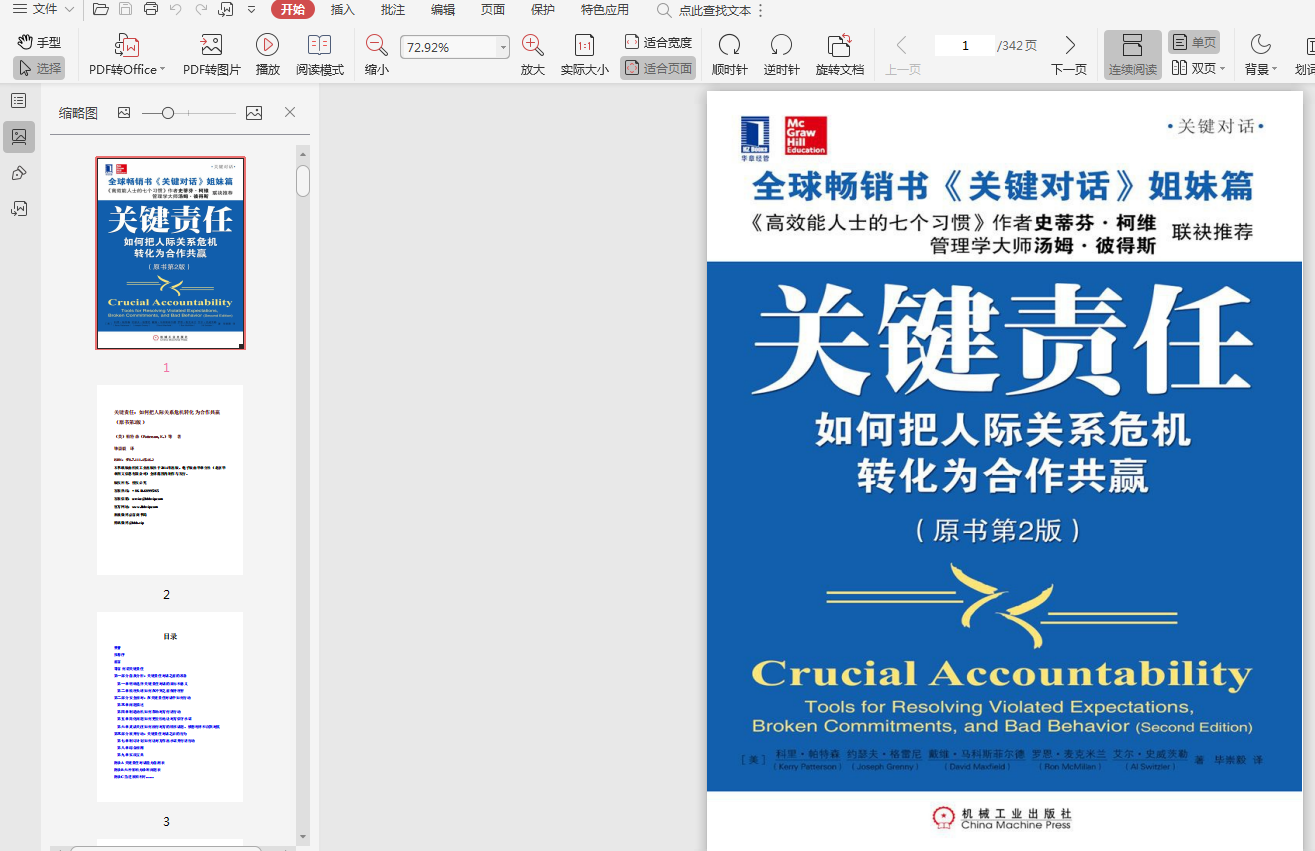Switch to single page (单页) layout
The width and height of the screenshot is (1315, 851).
point(1194,42)
